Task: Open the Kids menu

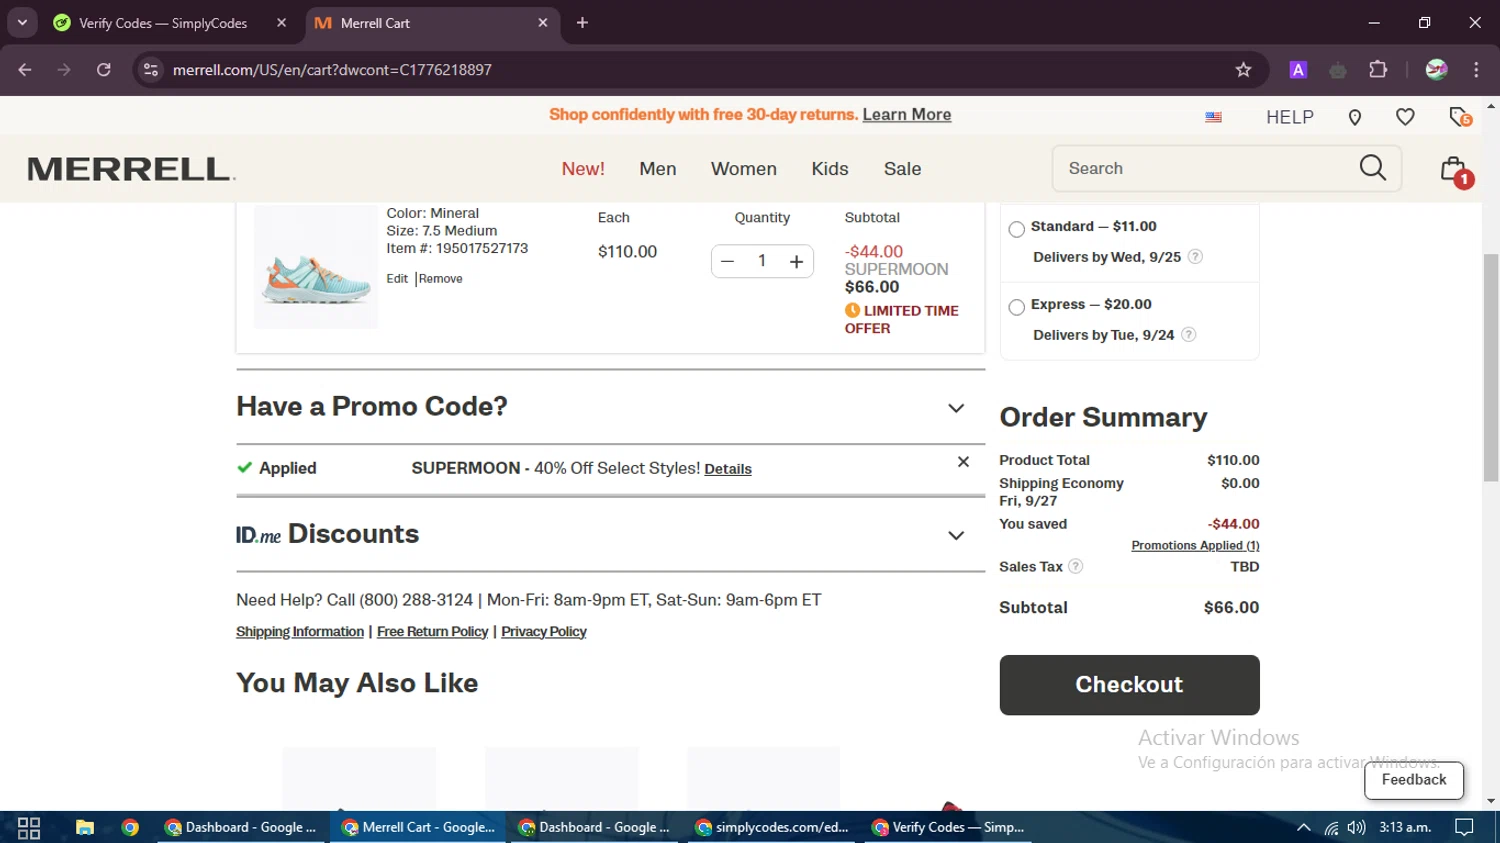Action: 830,169
